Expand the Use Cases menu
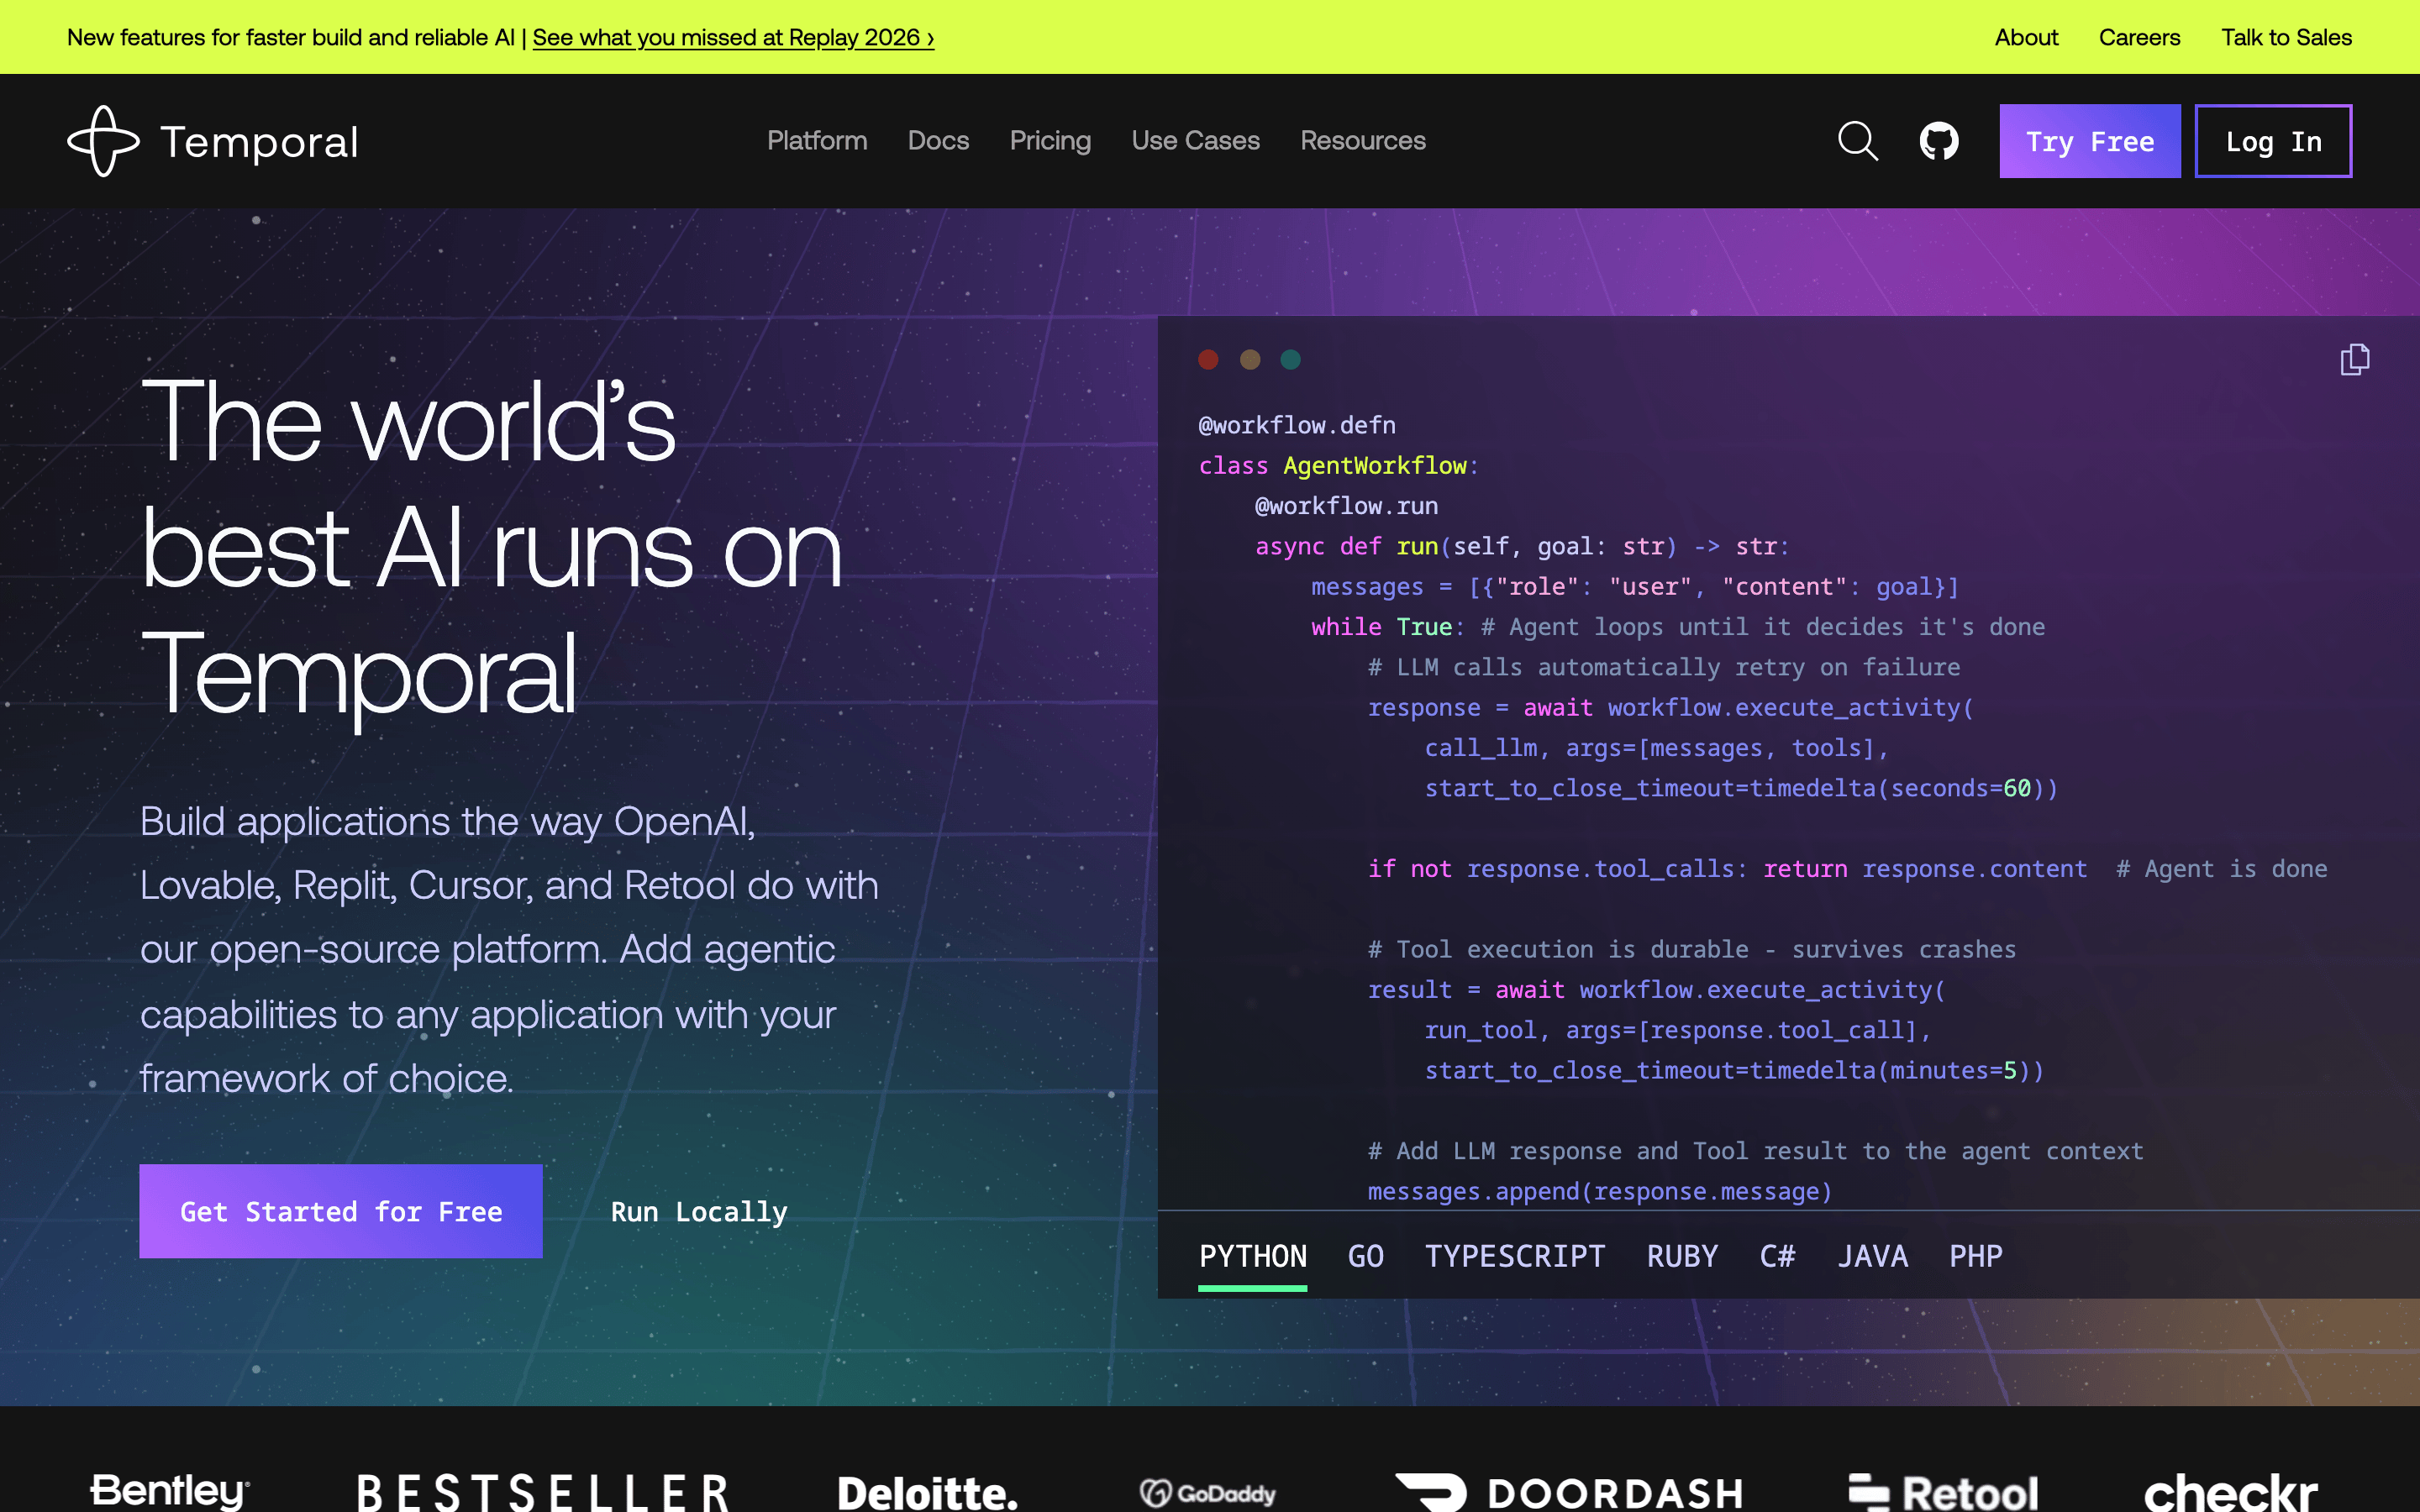 (1195, 141)
